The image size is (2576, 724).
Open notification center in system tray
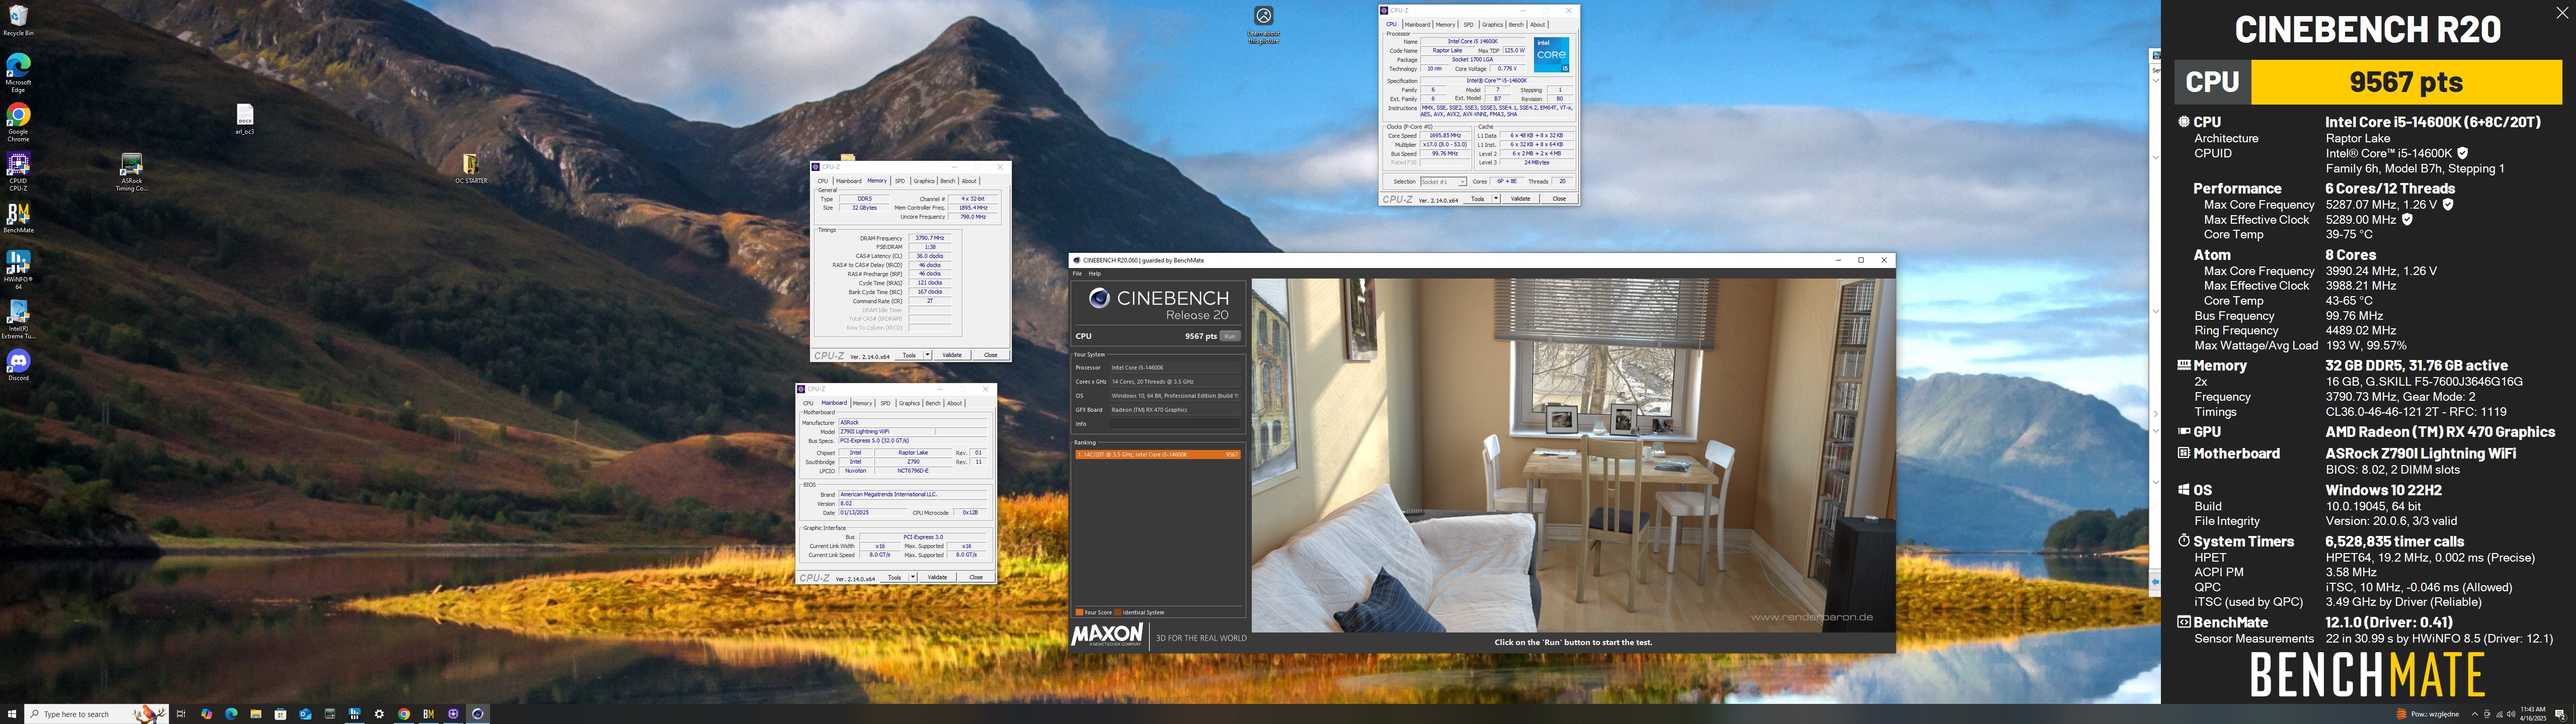click(x=2560, y=714)
